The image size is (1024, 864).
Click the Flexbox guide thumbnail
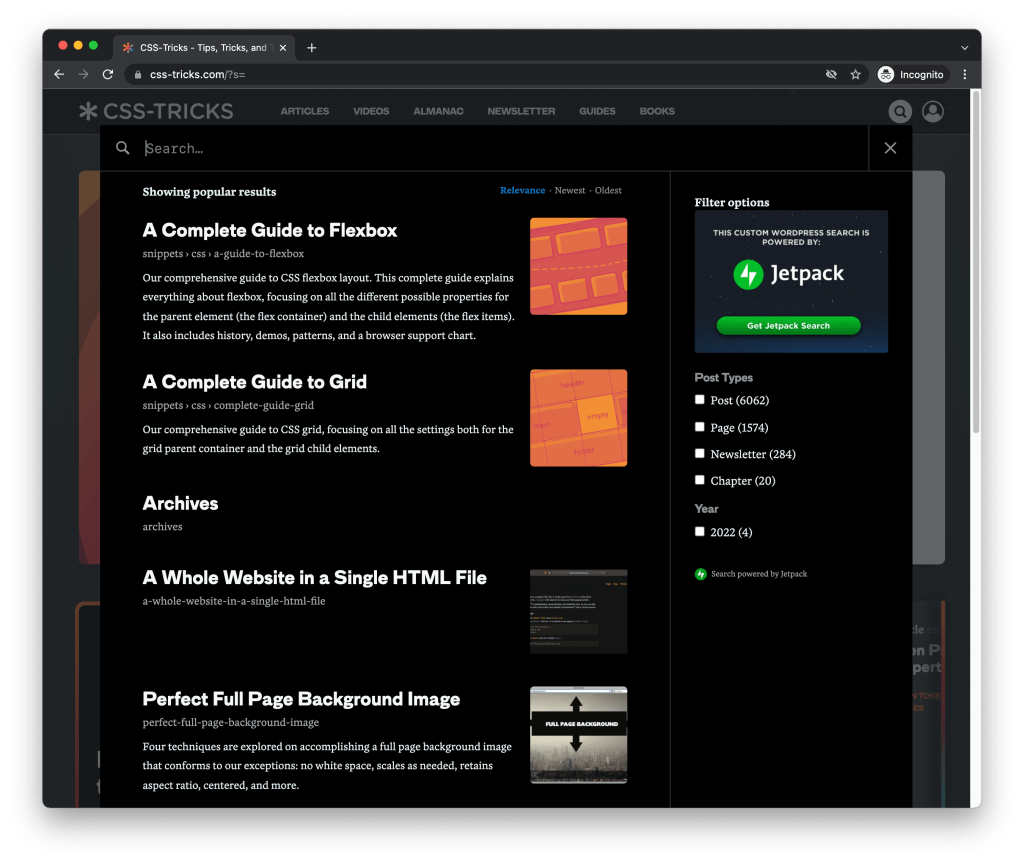tap(579, 266)
